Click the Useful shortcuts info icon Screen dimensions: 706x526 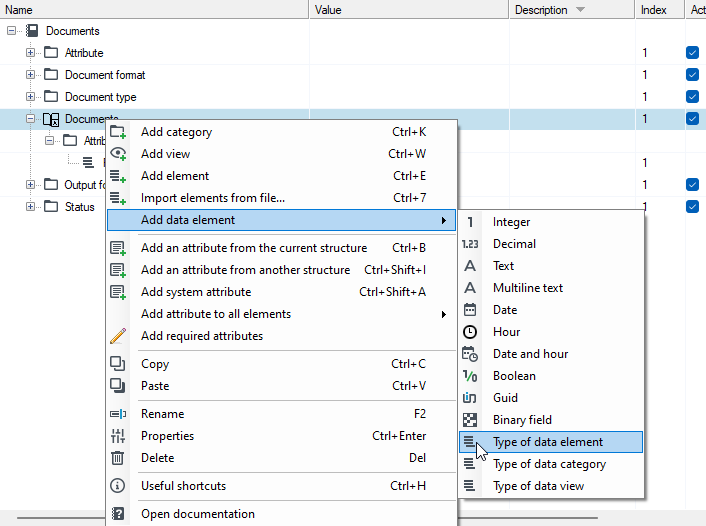click(118, 485)
